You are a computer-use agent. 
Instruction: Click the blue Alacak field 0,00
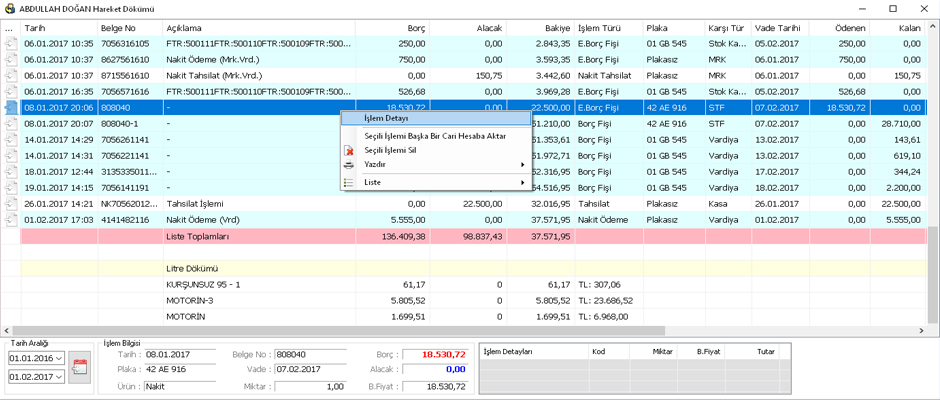(435, 370)
